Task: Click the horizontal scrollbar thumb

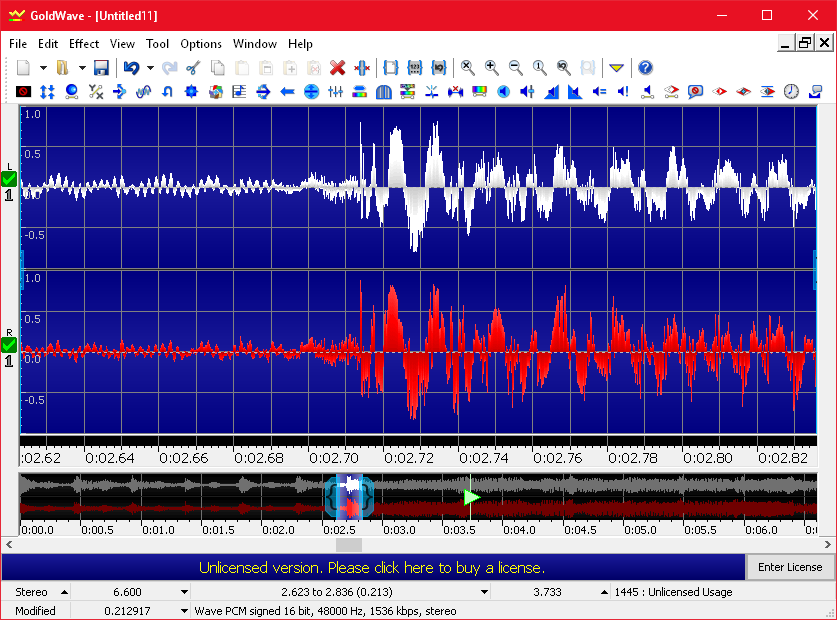Action: tap(349, 545)
